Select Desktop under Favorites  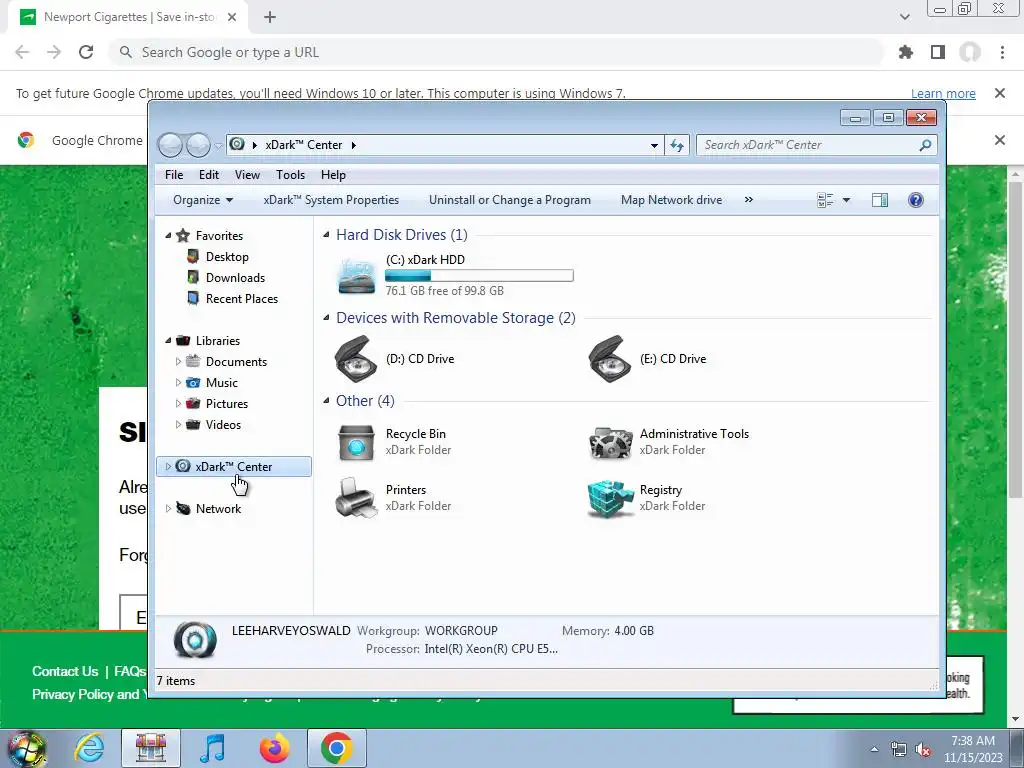(x=227, y=257)
